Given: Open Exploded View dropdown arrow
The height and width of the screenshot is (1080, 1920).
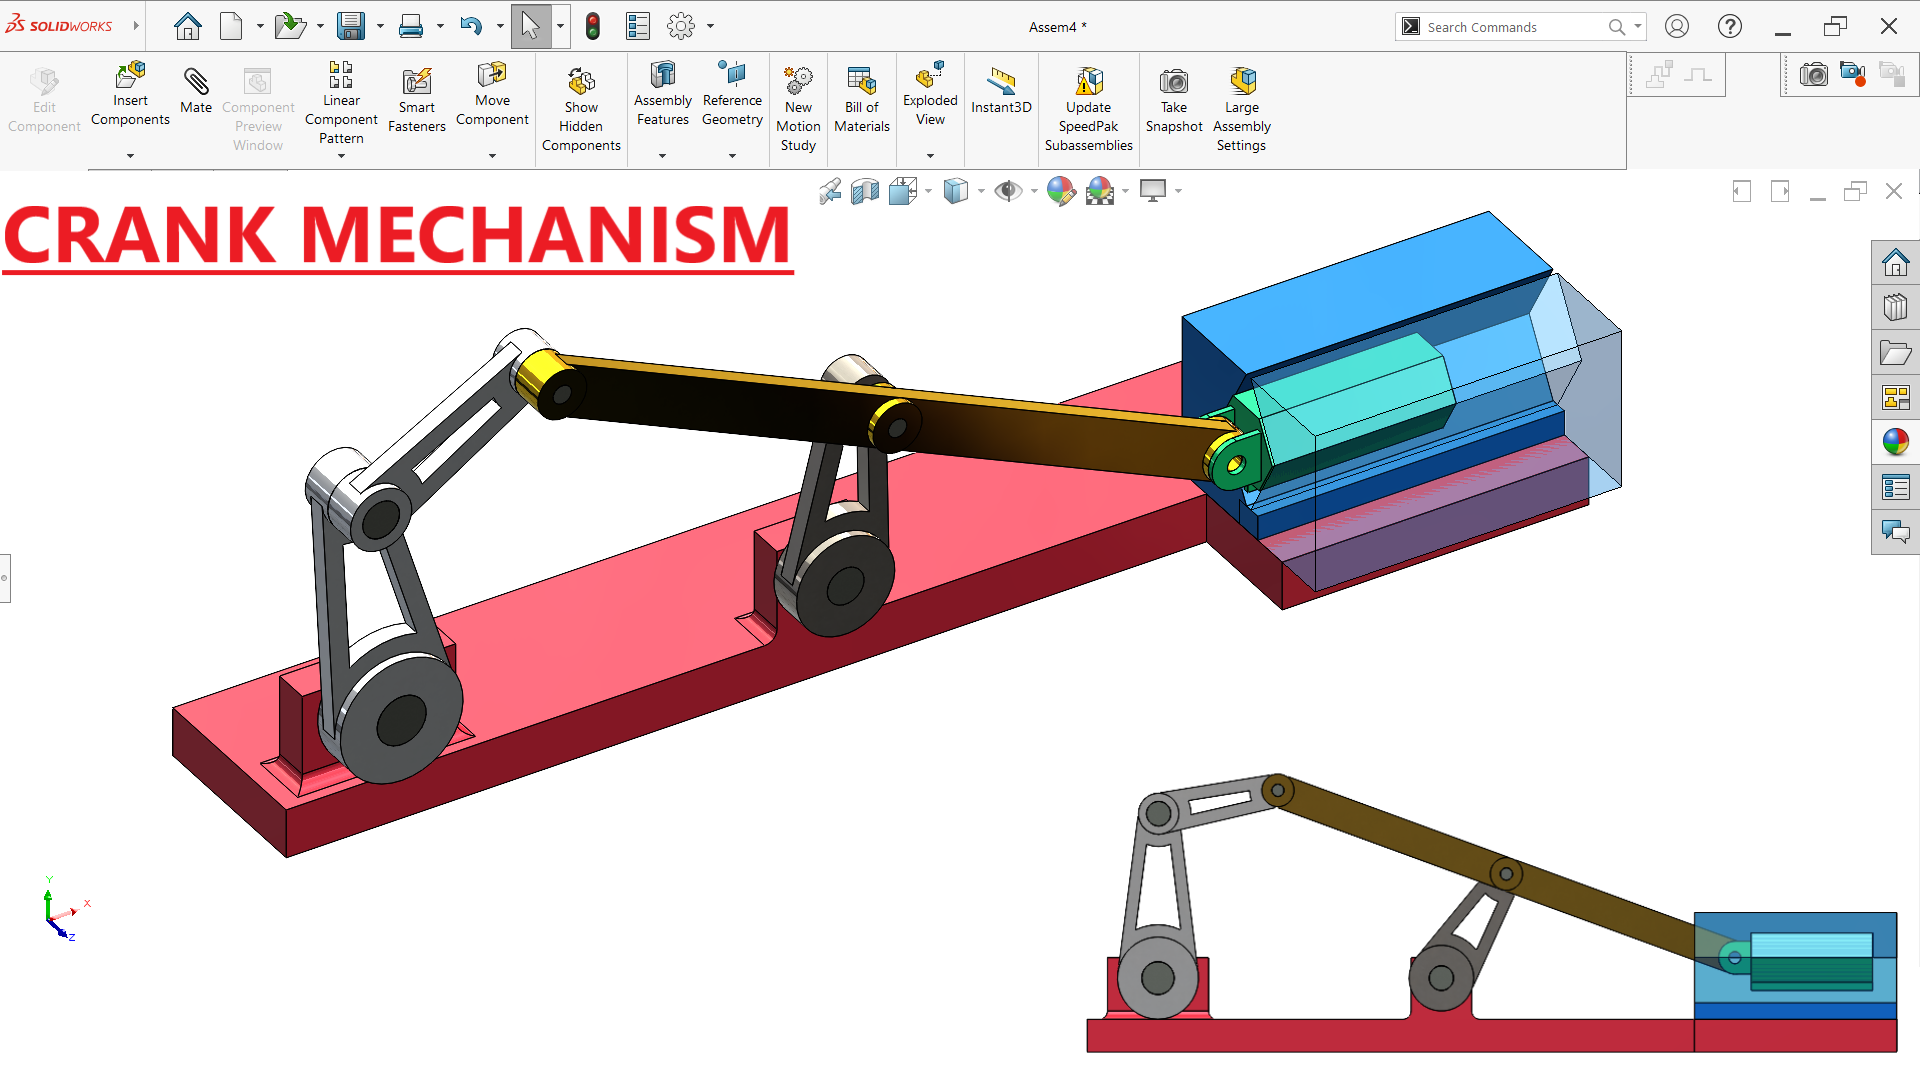Looking at the screenshot, I should point(930,156).
